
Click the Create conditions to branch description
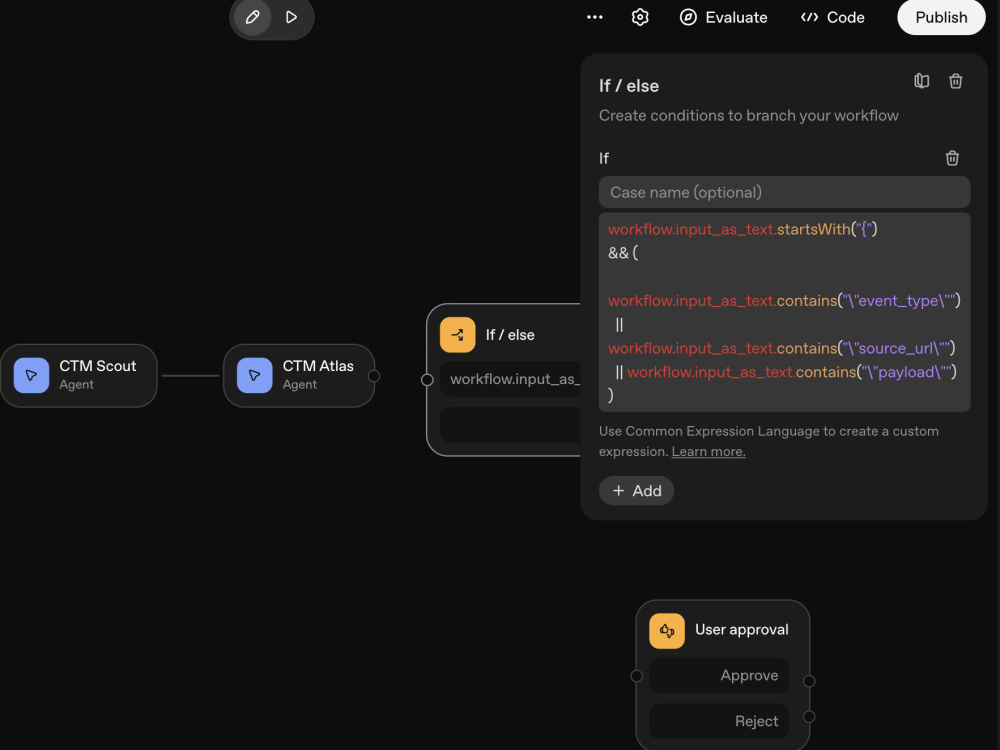coord(749,115)
